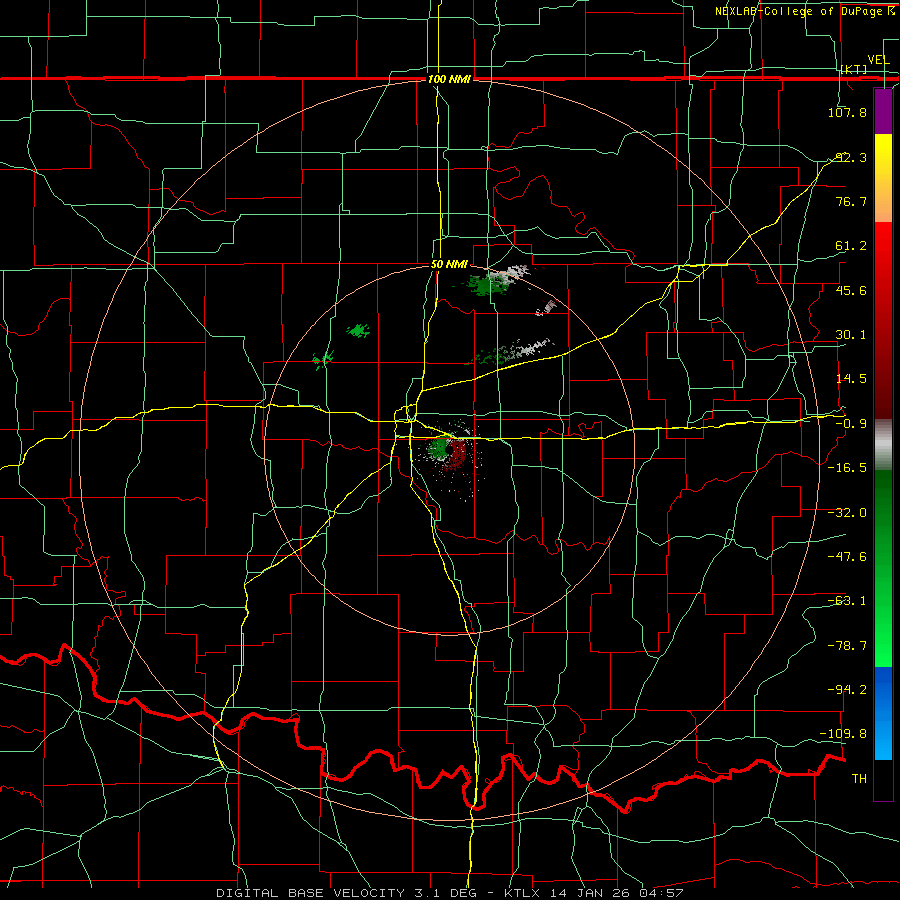Pick the black TH segment of the scale
Screen dimensions: 900x900
(x=883, y=779)
